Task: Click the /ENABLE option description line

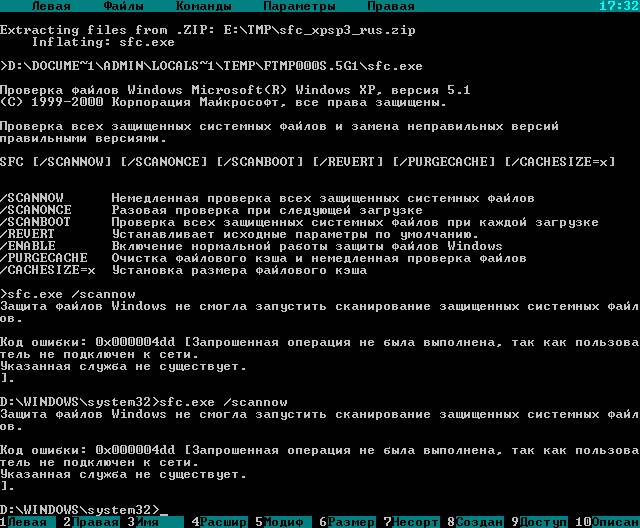Action: point(251,246)
